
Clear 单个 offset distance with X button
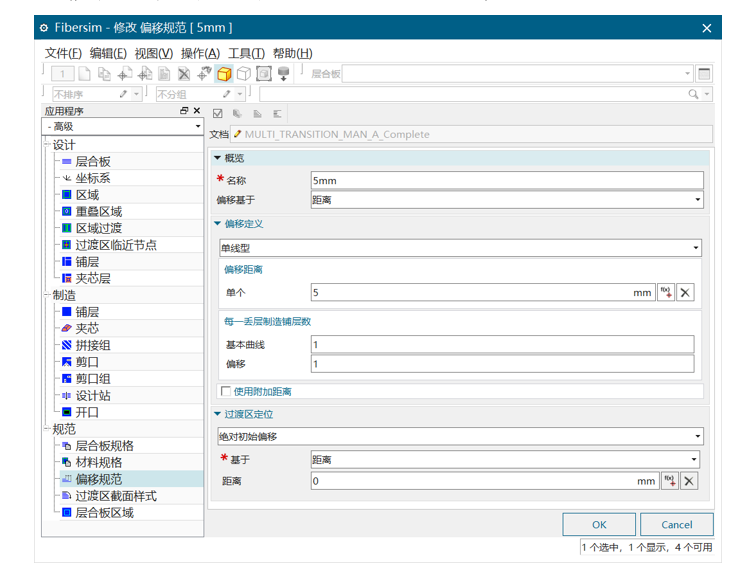(686, 293)
